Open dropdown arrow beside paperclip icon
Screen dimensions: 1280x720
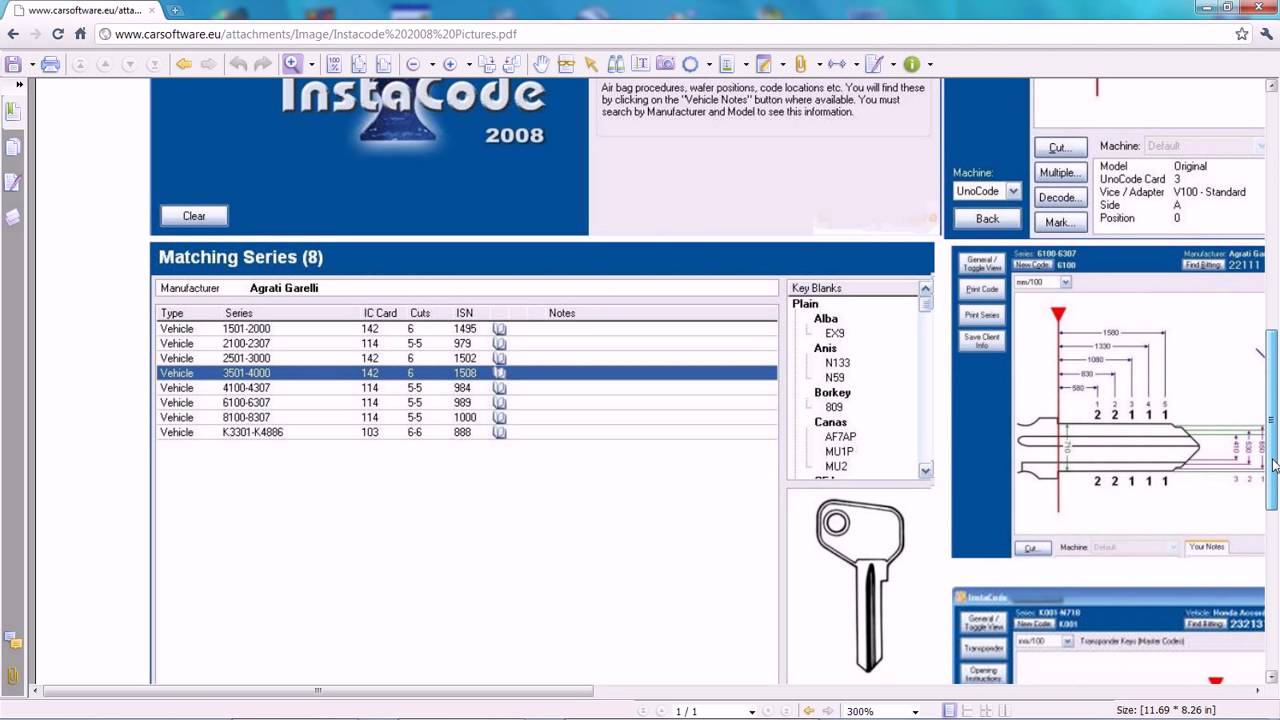818,65
